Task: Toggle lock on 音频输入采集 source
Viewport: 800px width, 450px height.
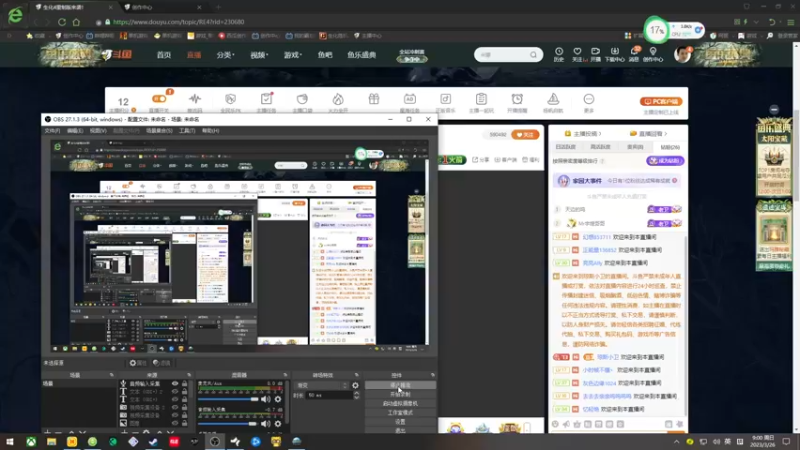Action: coord(185,384)
